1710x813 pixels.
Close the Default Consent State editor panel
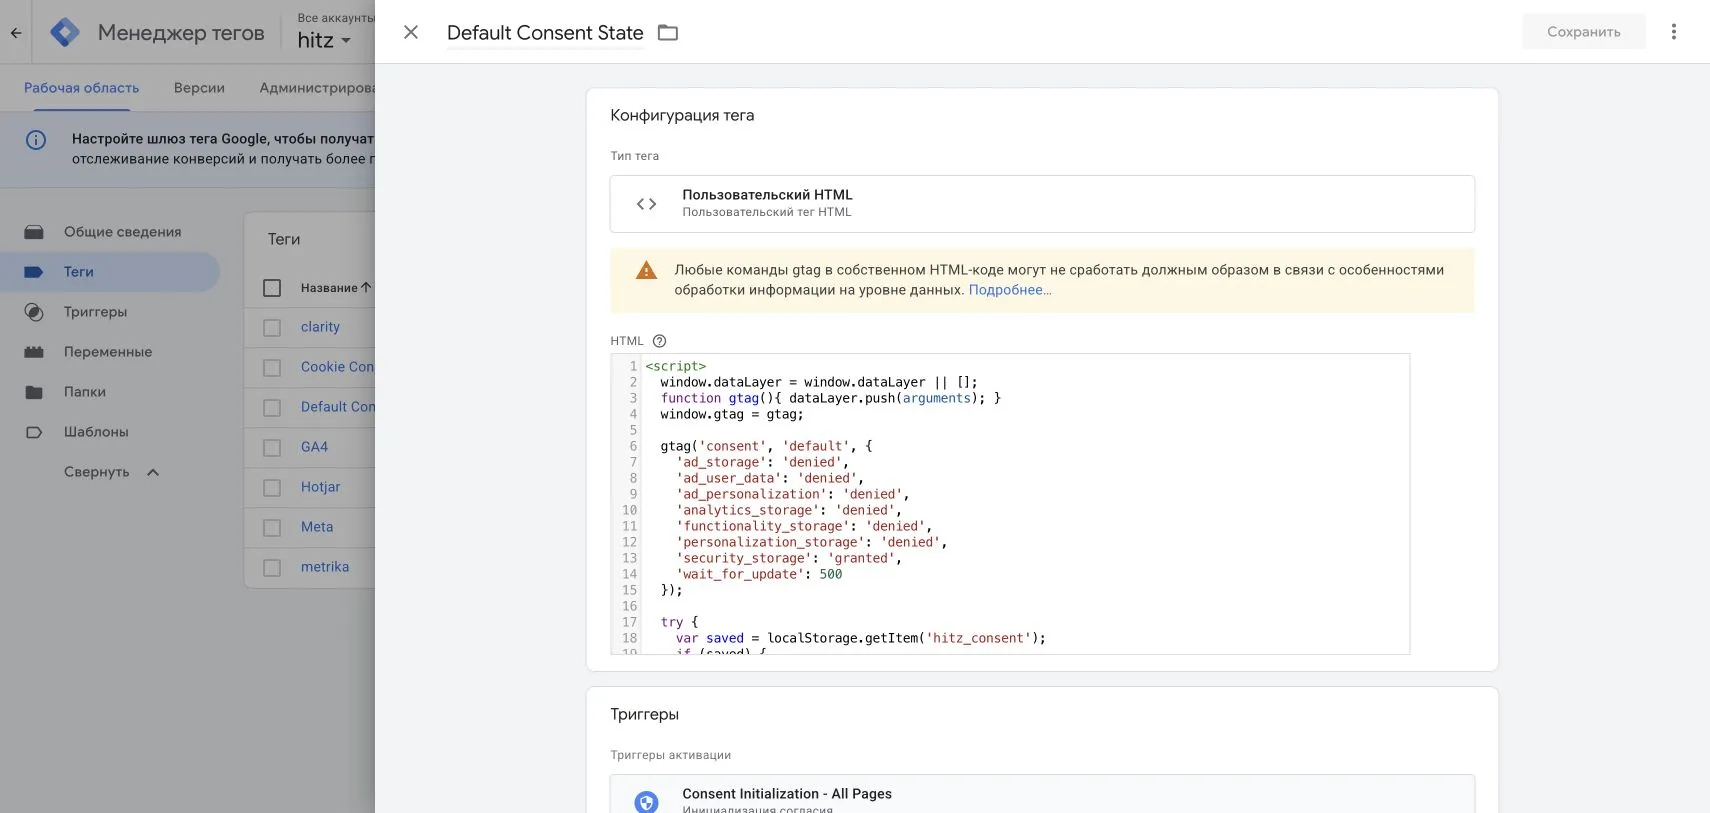tap(411, 32)
